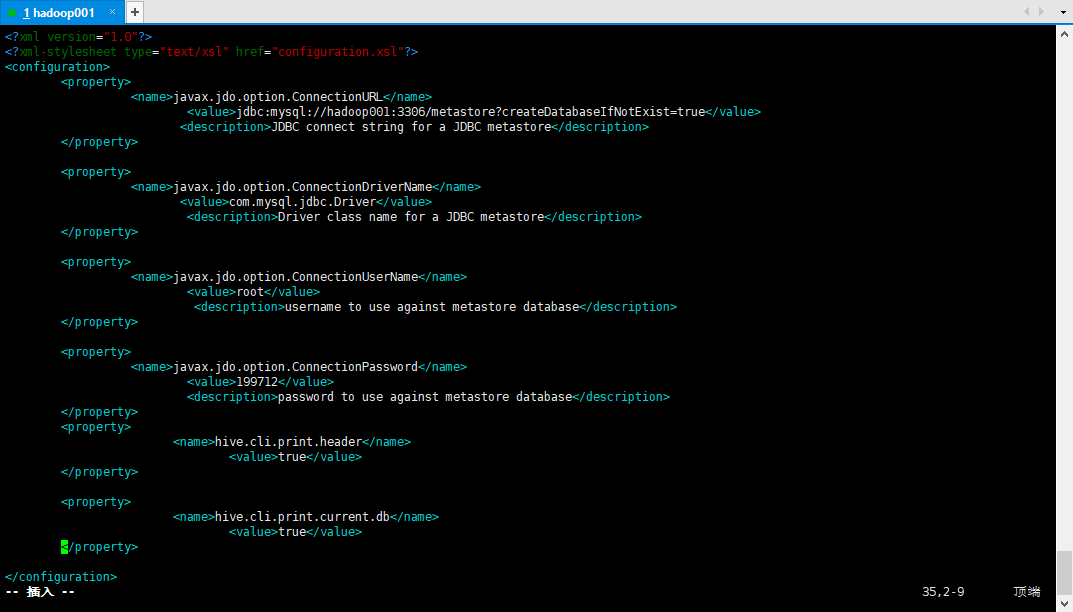Viewport: 1073px width, 612px height.
Task: Click true value under print.header
Action: (x=292, y=457)
